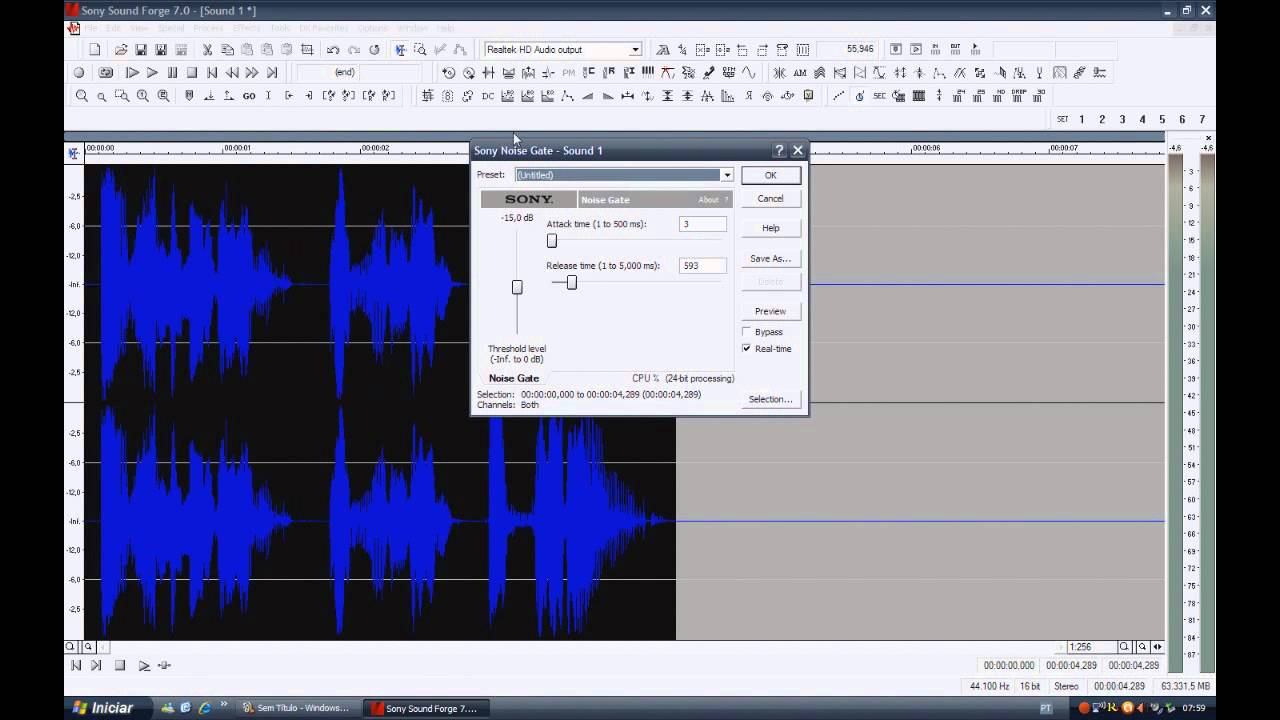Click the Redo arrow icon

click(354, 49)
